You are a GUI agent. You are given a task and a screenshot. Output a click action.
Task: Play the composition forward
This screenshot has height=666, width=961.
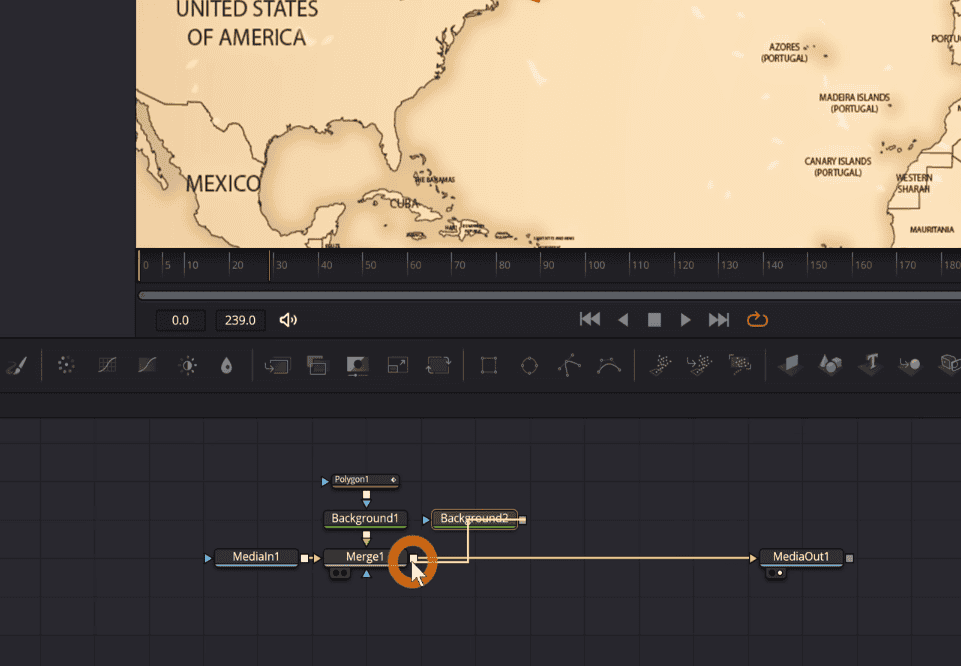click(686, 320)
